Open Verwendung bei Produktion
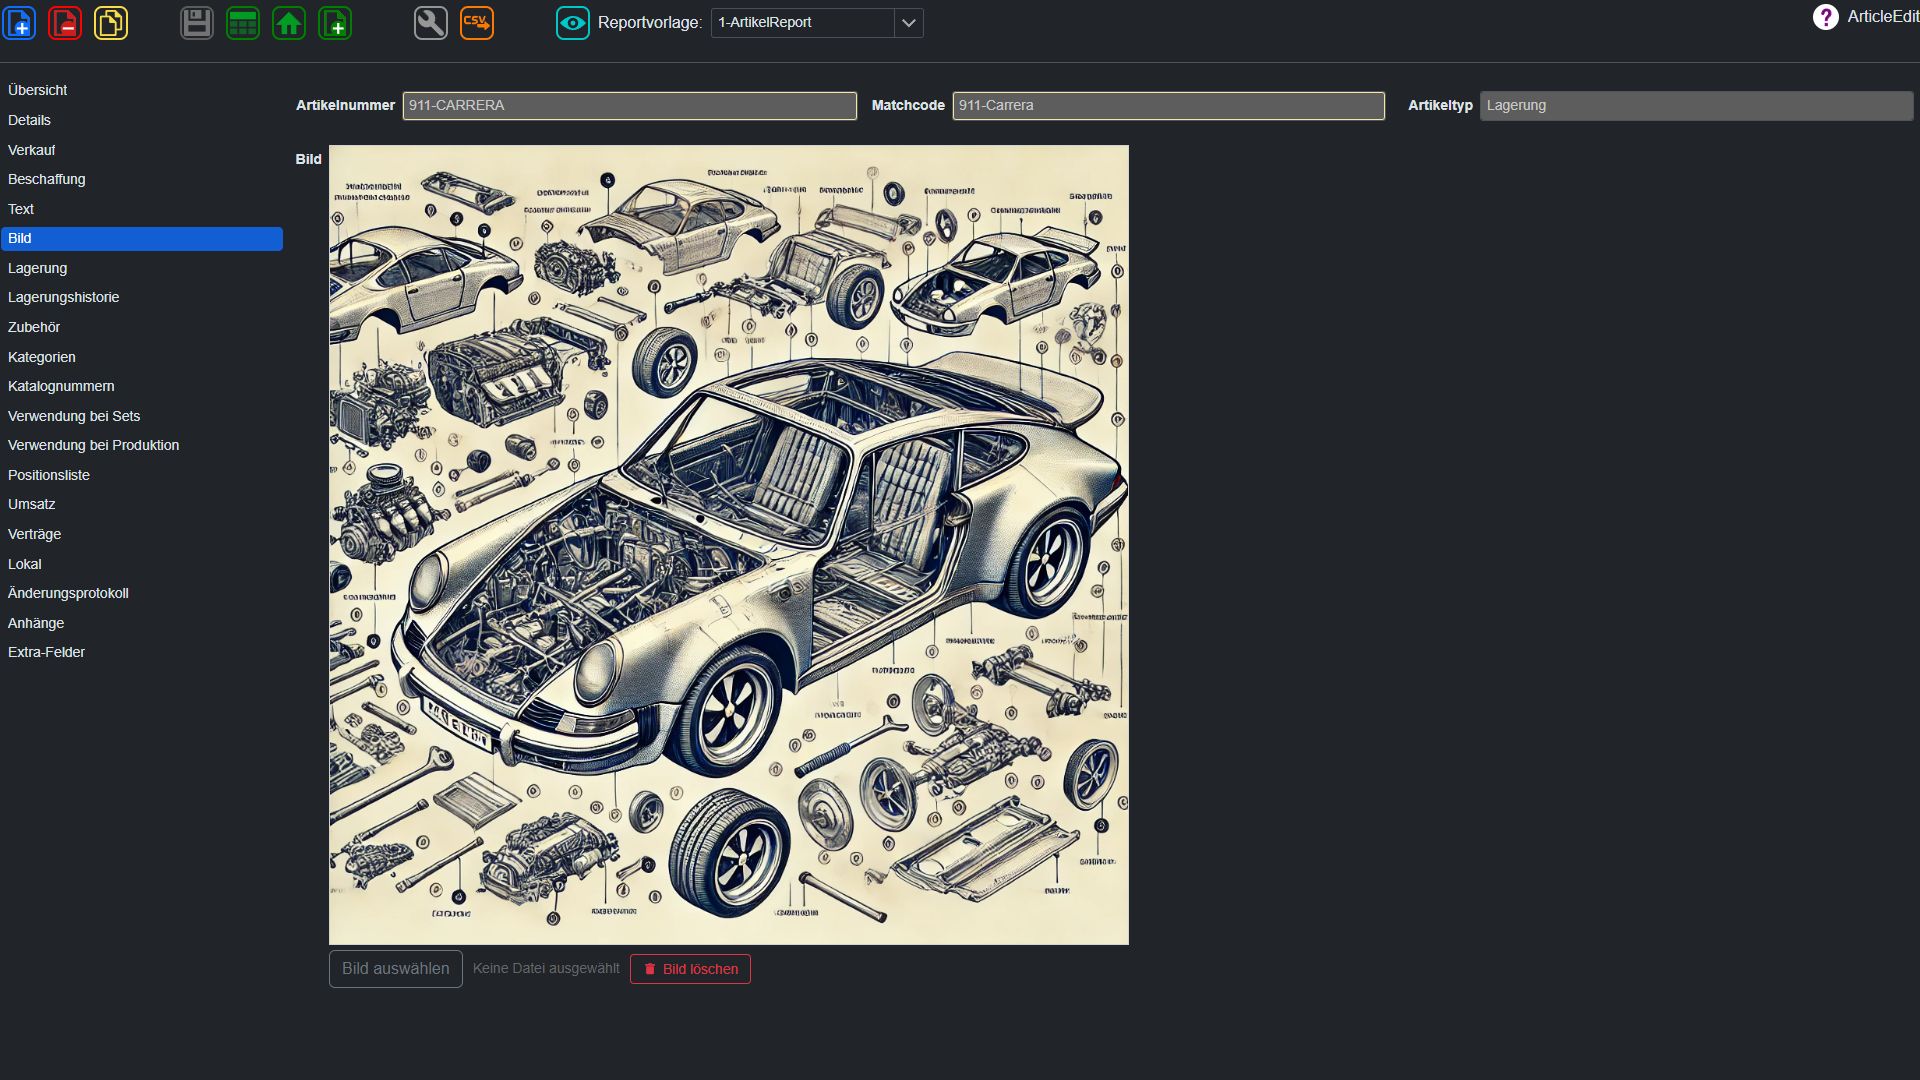The width and height of the screenshot is (1920, 1080). click(142, 445)
